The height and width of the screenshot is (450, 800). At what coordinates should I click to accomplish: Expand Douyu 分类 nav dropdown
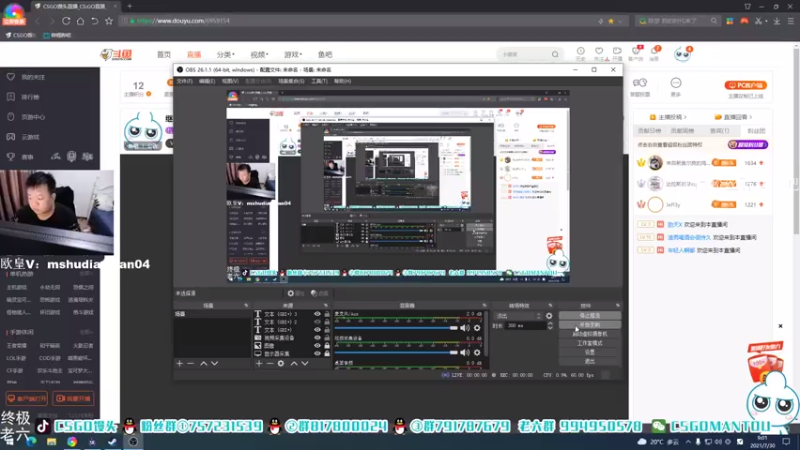[x=226, y=55]
